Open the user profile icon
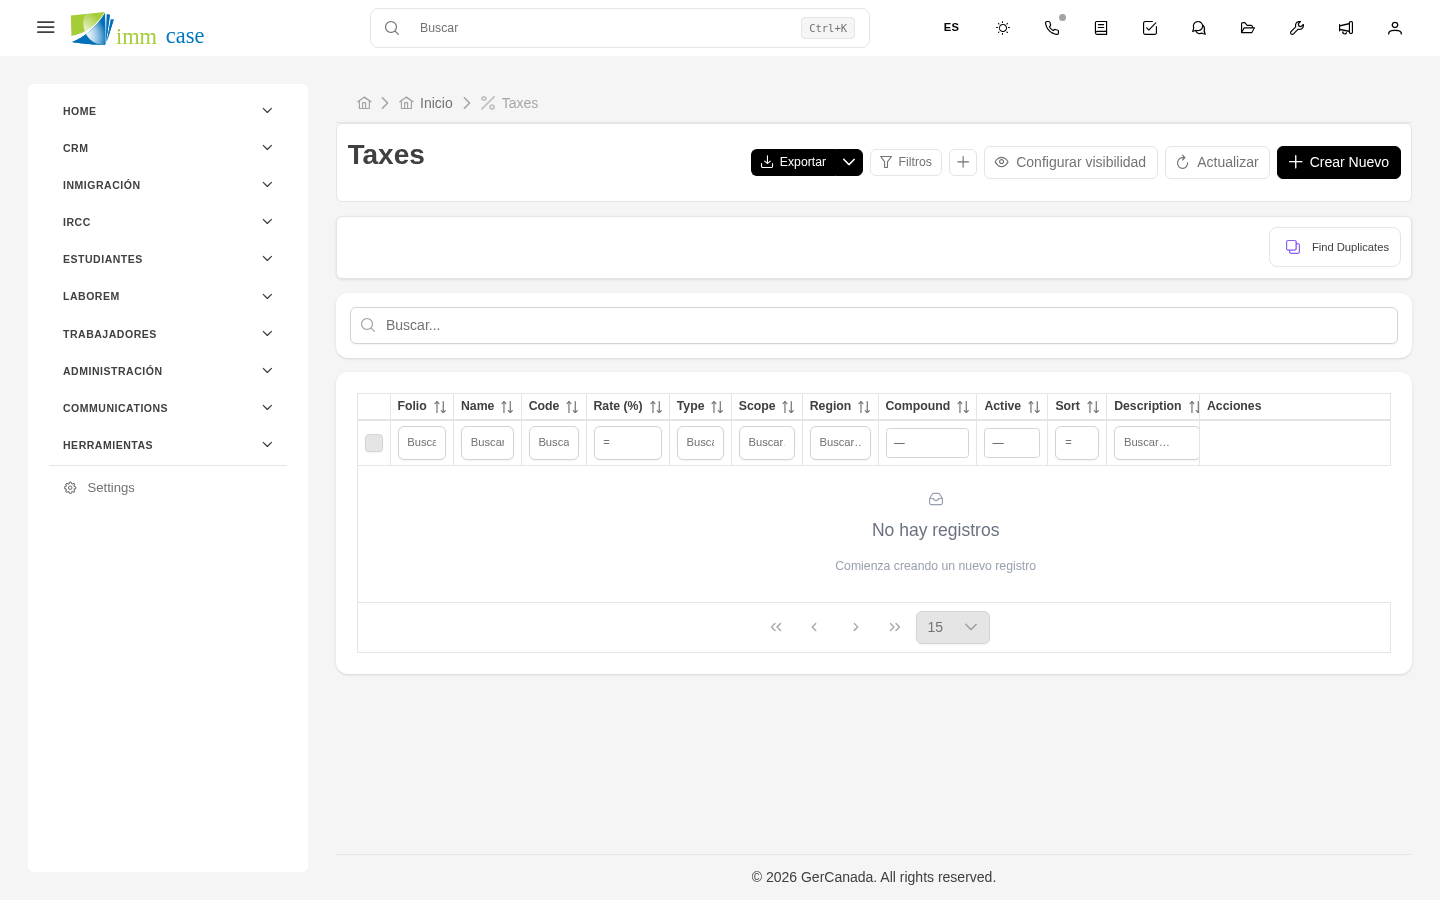 pyautogui.click(x=1395, y=28)
